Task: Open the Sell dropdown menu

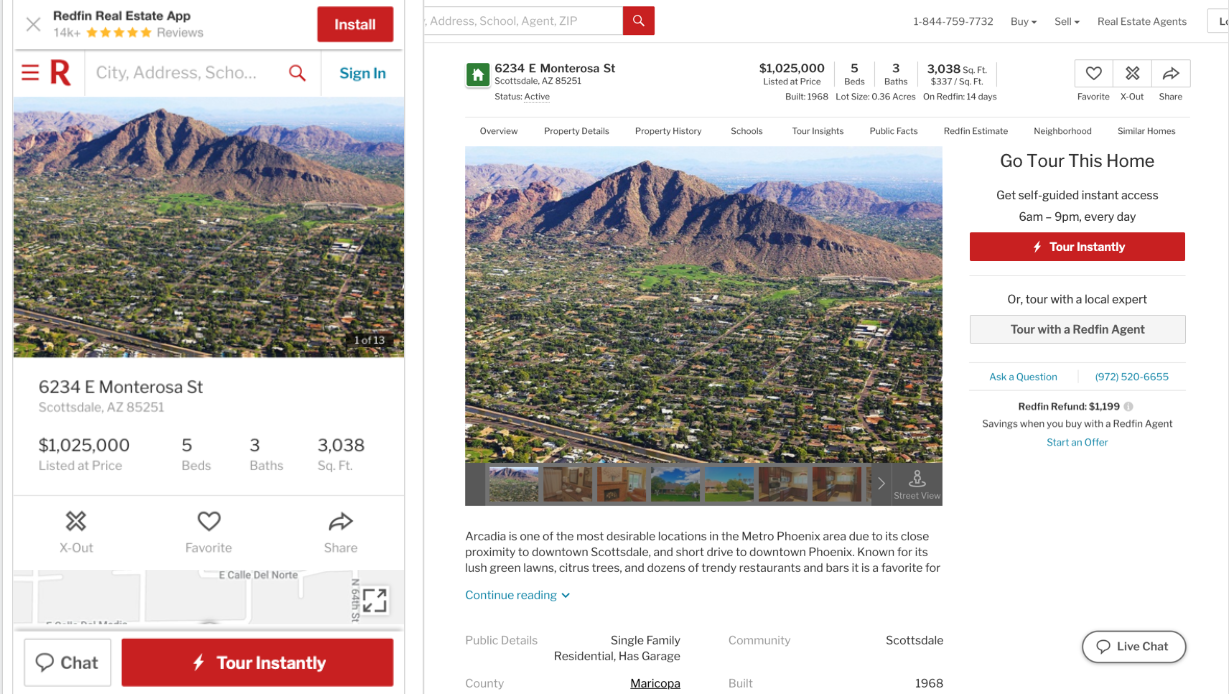Action: click(1067, 21)
